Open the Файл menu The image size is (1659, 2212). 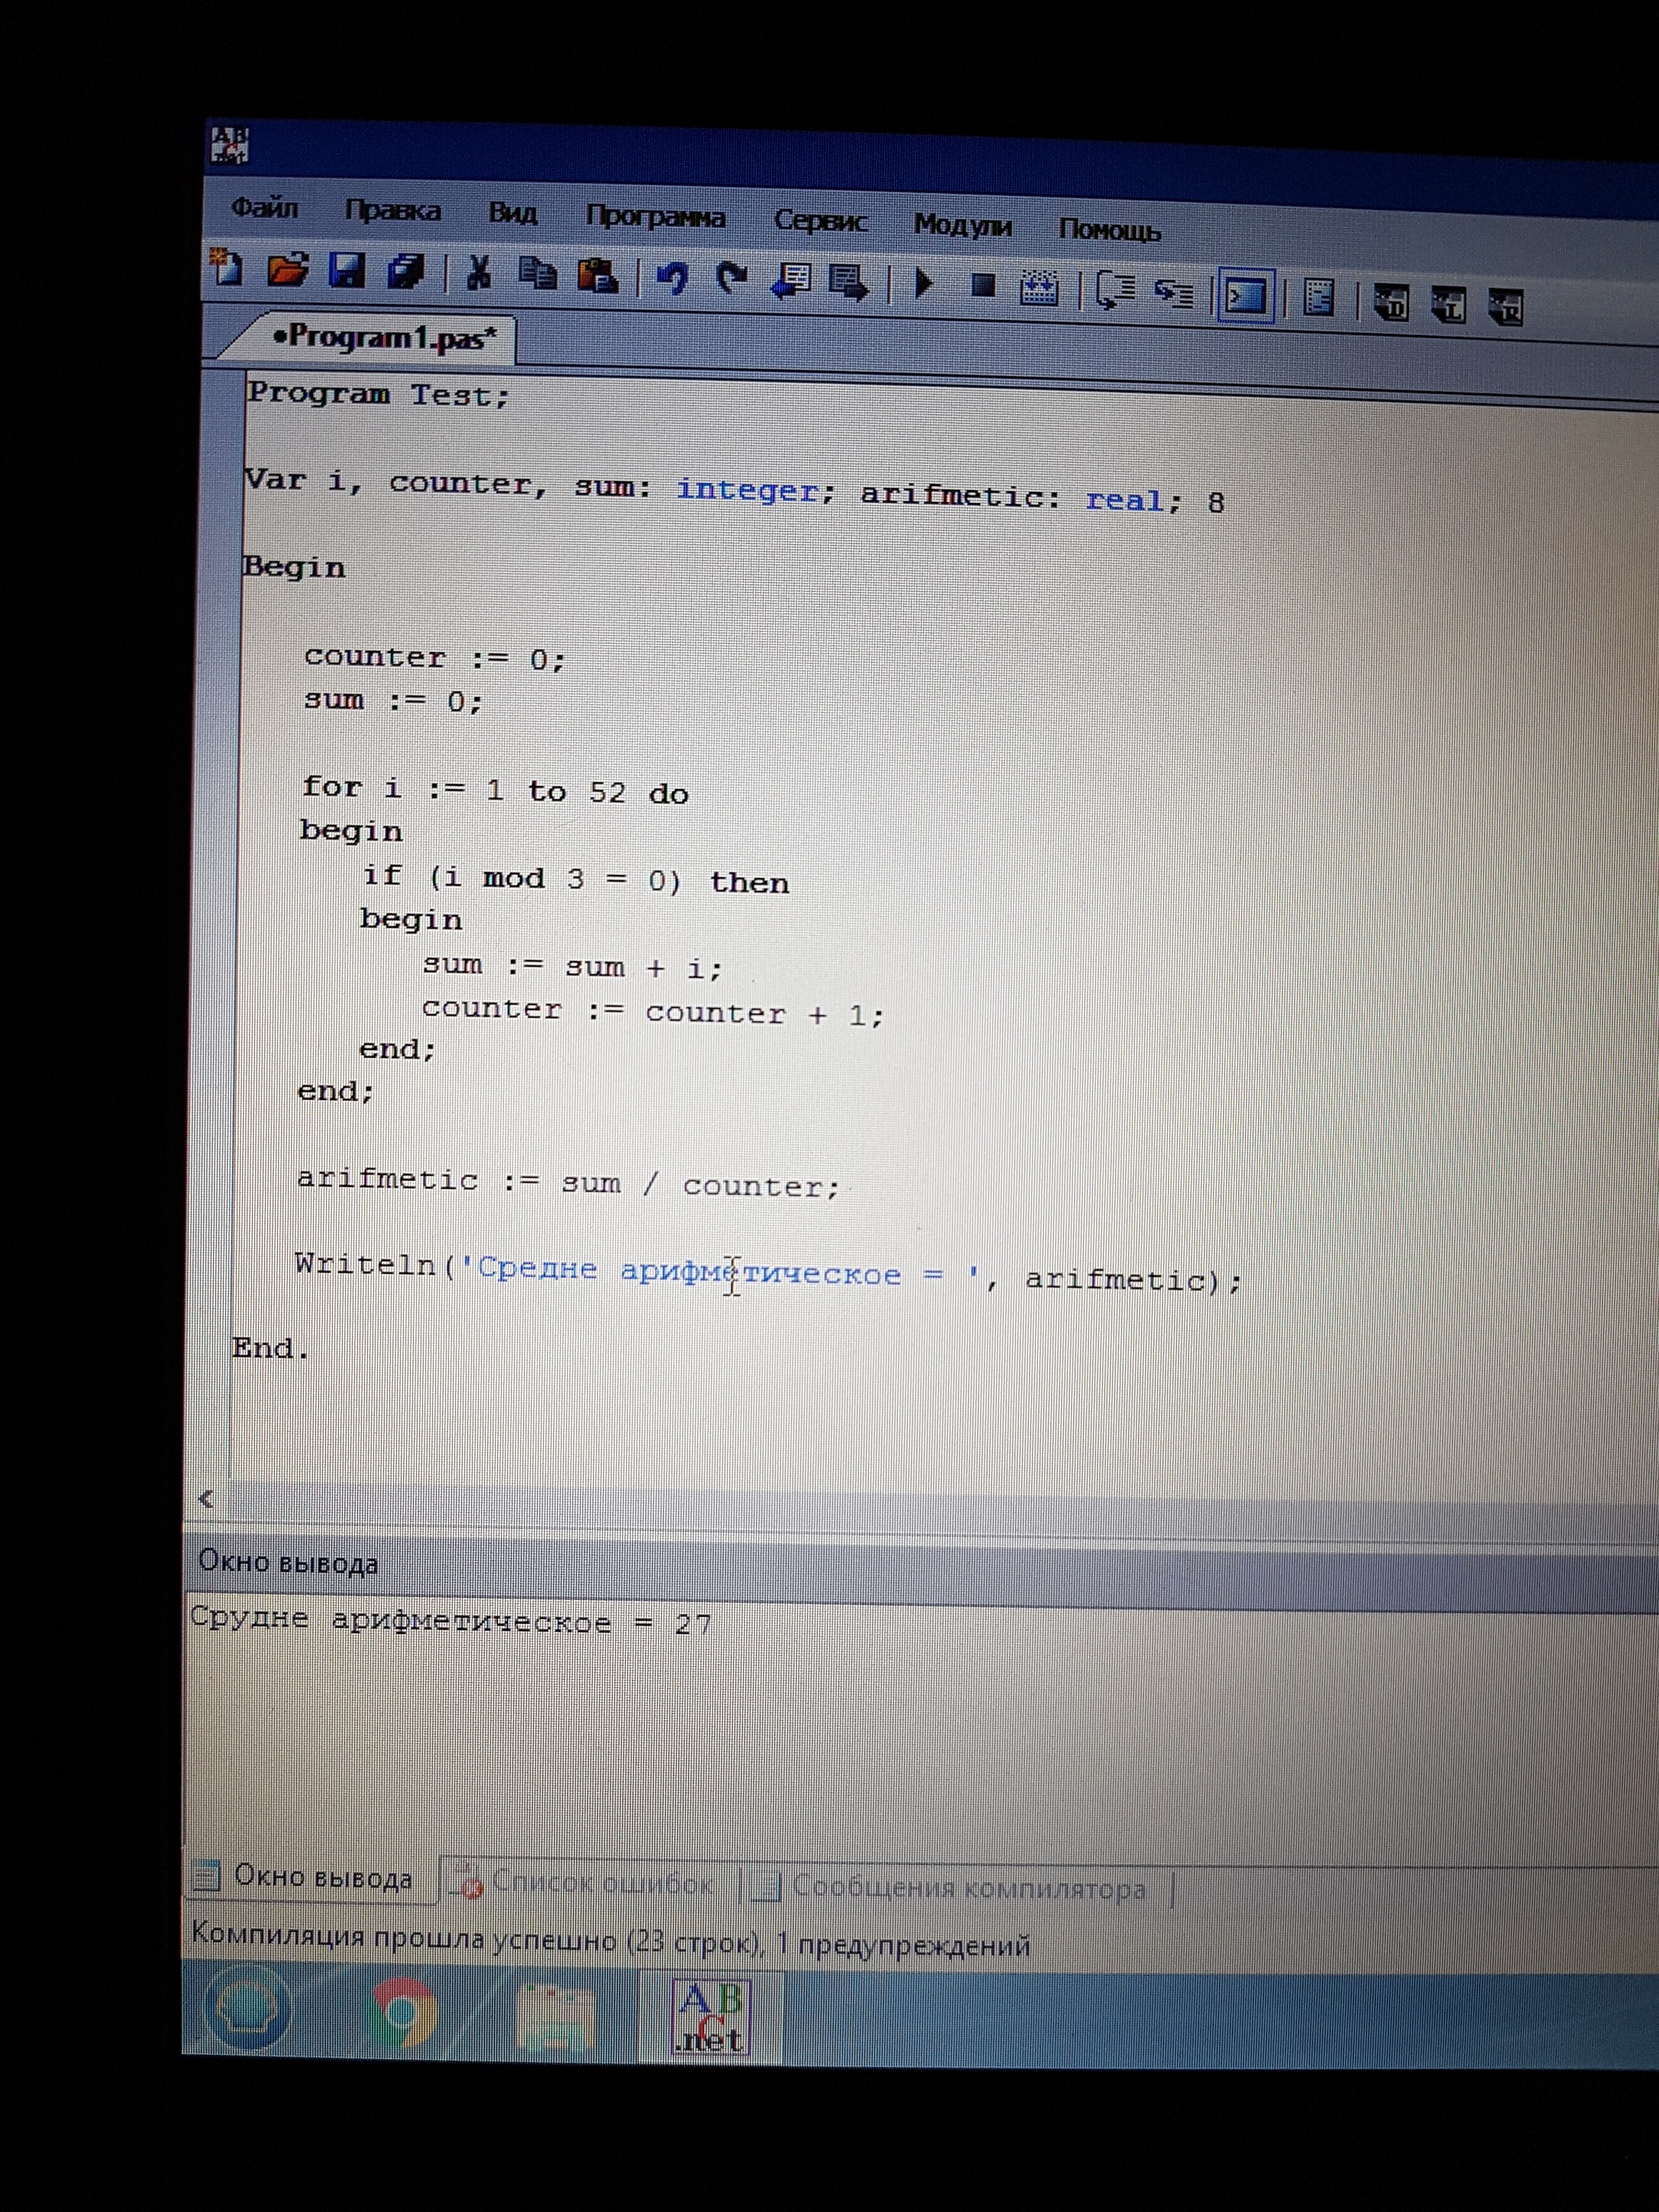264,208
